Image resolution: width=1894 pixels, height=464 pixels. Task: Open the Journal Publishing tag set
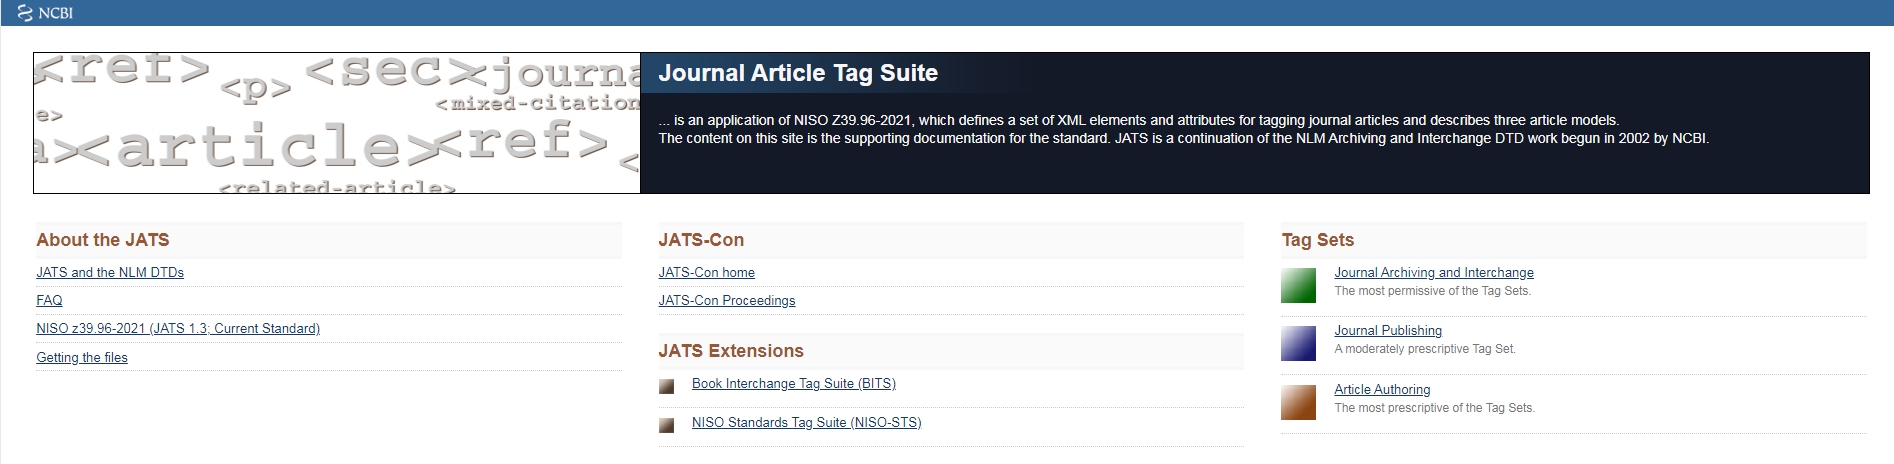click(x=1388, y=330)
